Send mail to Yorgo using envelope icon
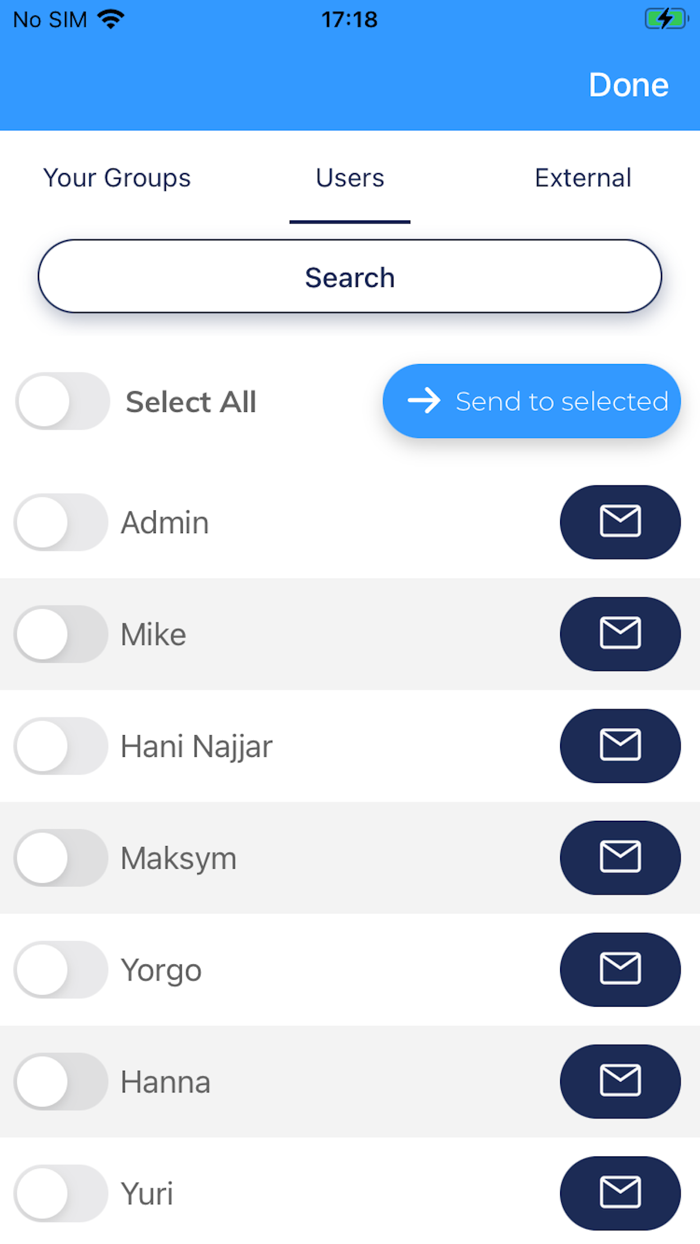 click(620, 970)
